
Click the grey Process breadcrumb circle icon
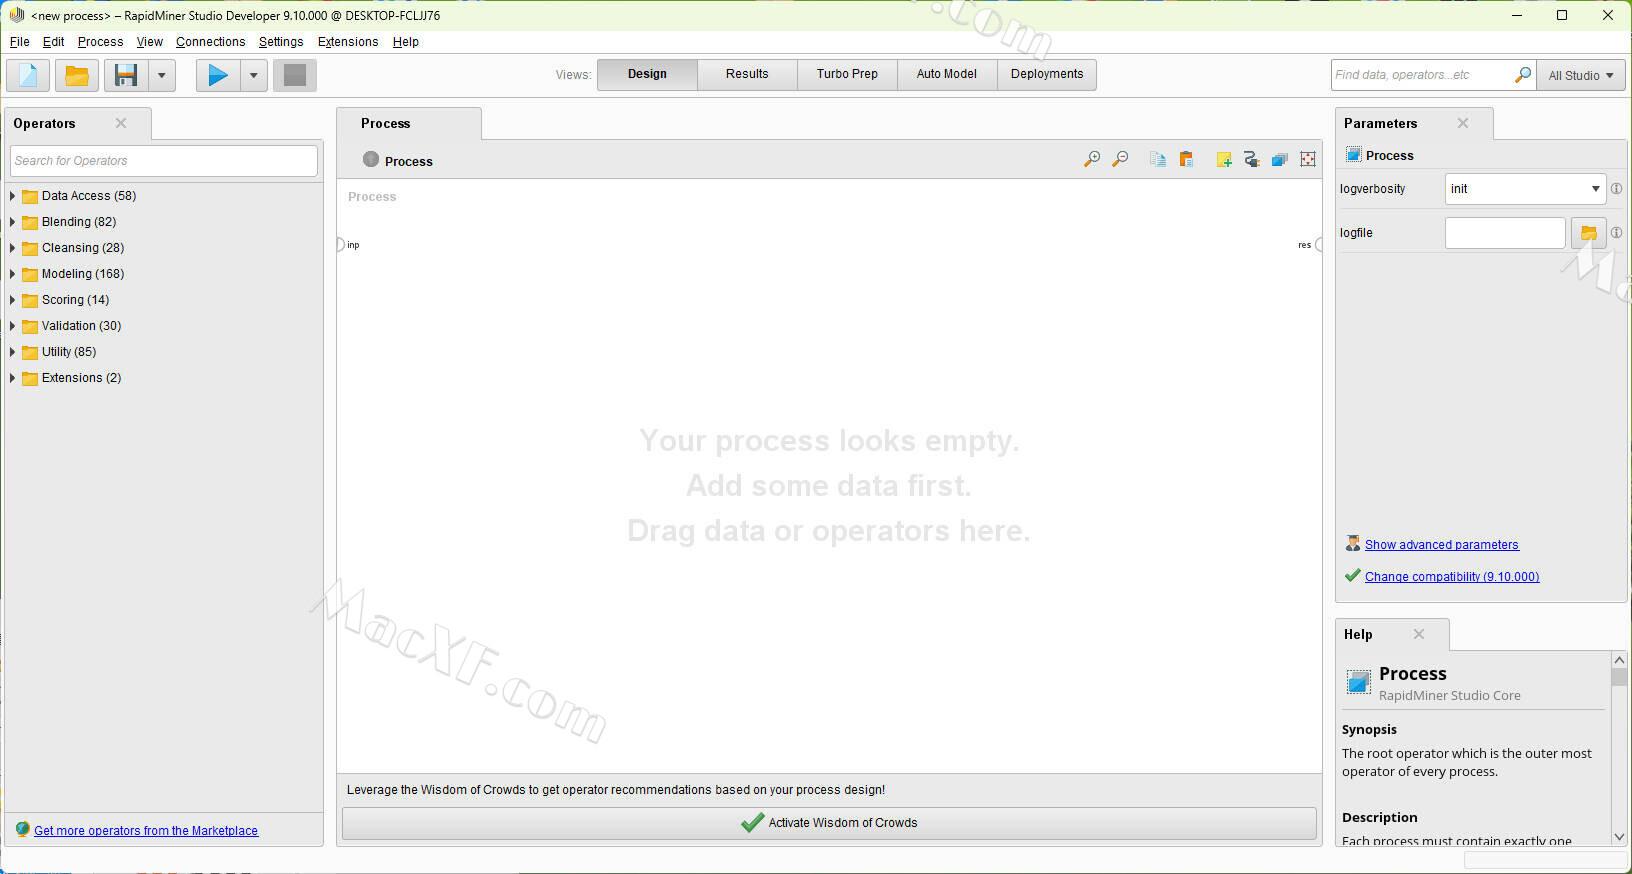pyautogui.click(x=371, y=159)
